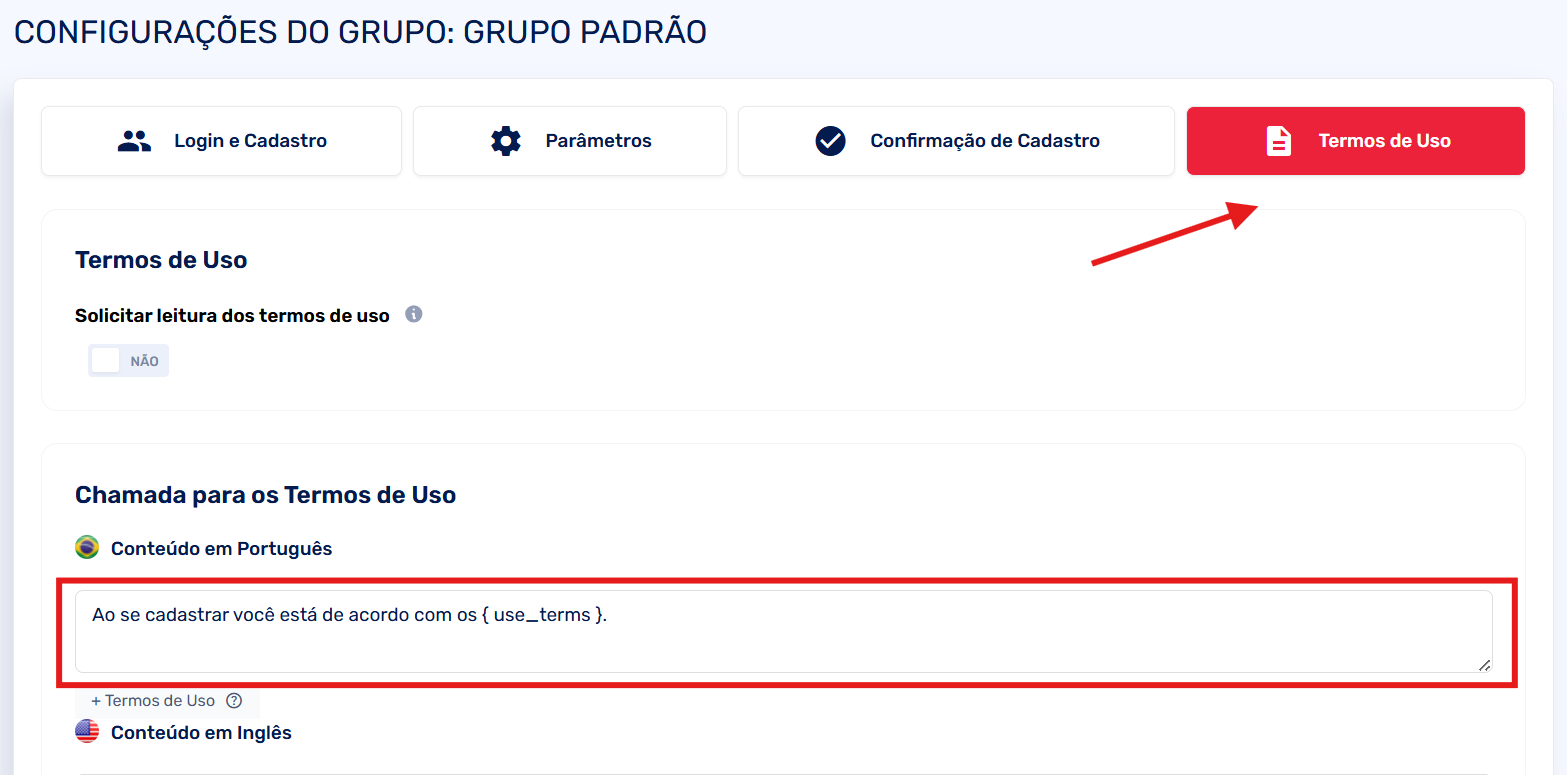Click the { use_terms } placeholder text
The width and height of the screenshot is (1567, 775).
click(541, 615)
